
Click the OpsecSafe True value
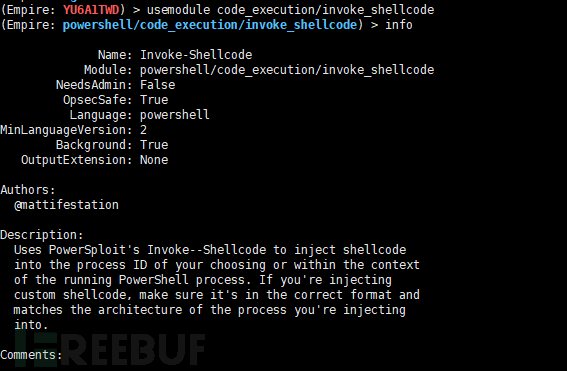click(154, 100)
